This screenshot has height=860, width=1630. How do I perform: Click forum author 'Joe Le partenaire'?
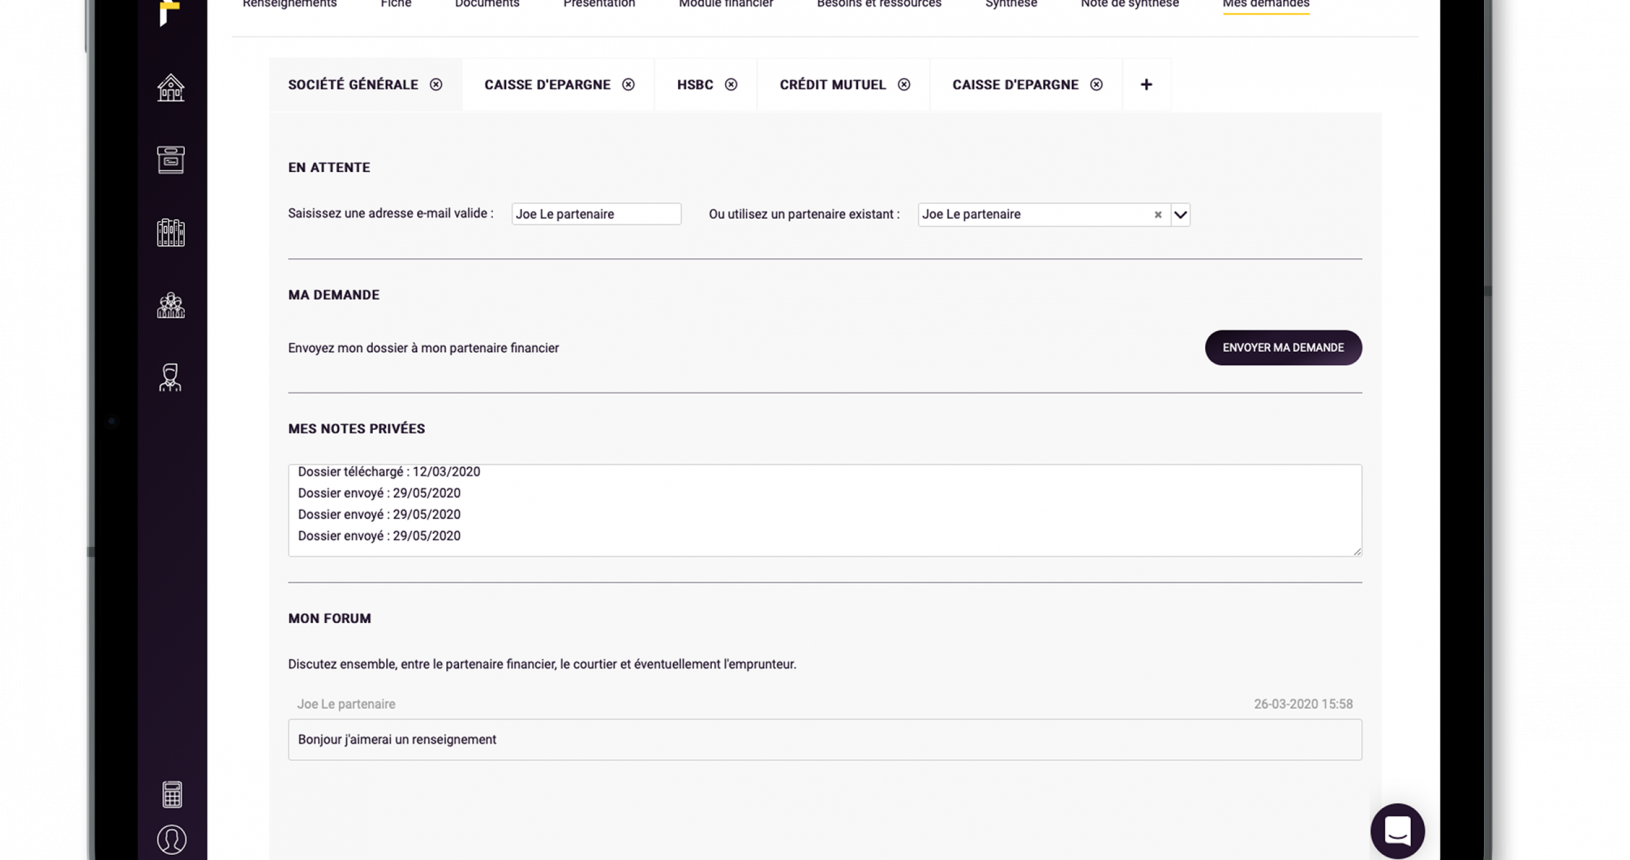(346, 704)
